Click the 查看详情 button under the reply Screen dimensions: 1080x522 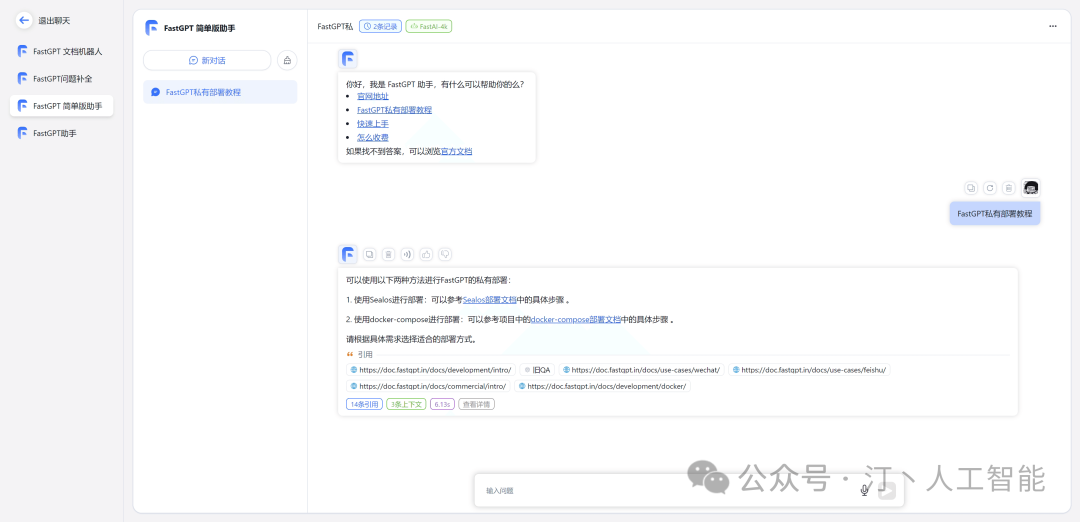coord(476,404)
